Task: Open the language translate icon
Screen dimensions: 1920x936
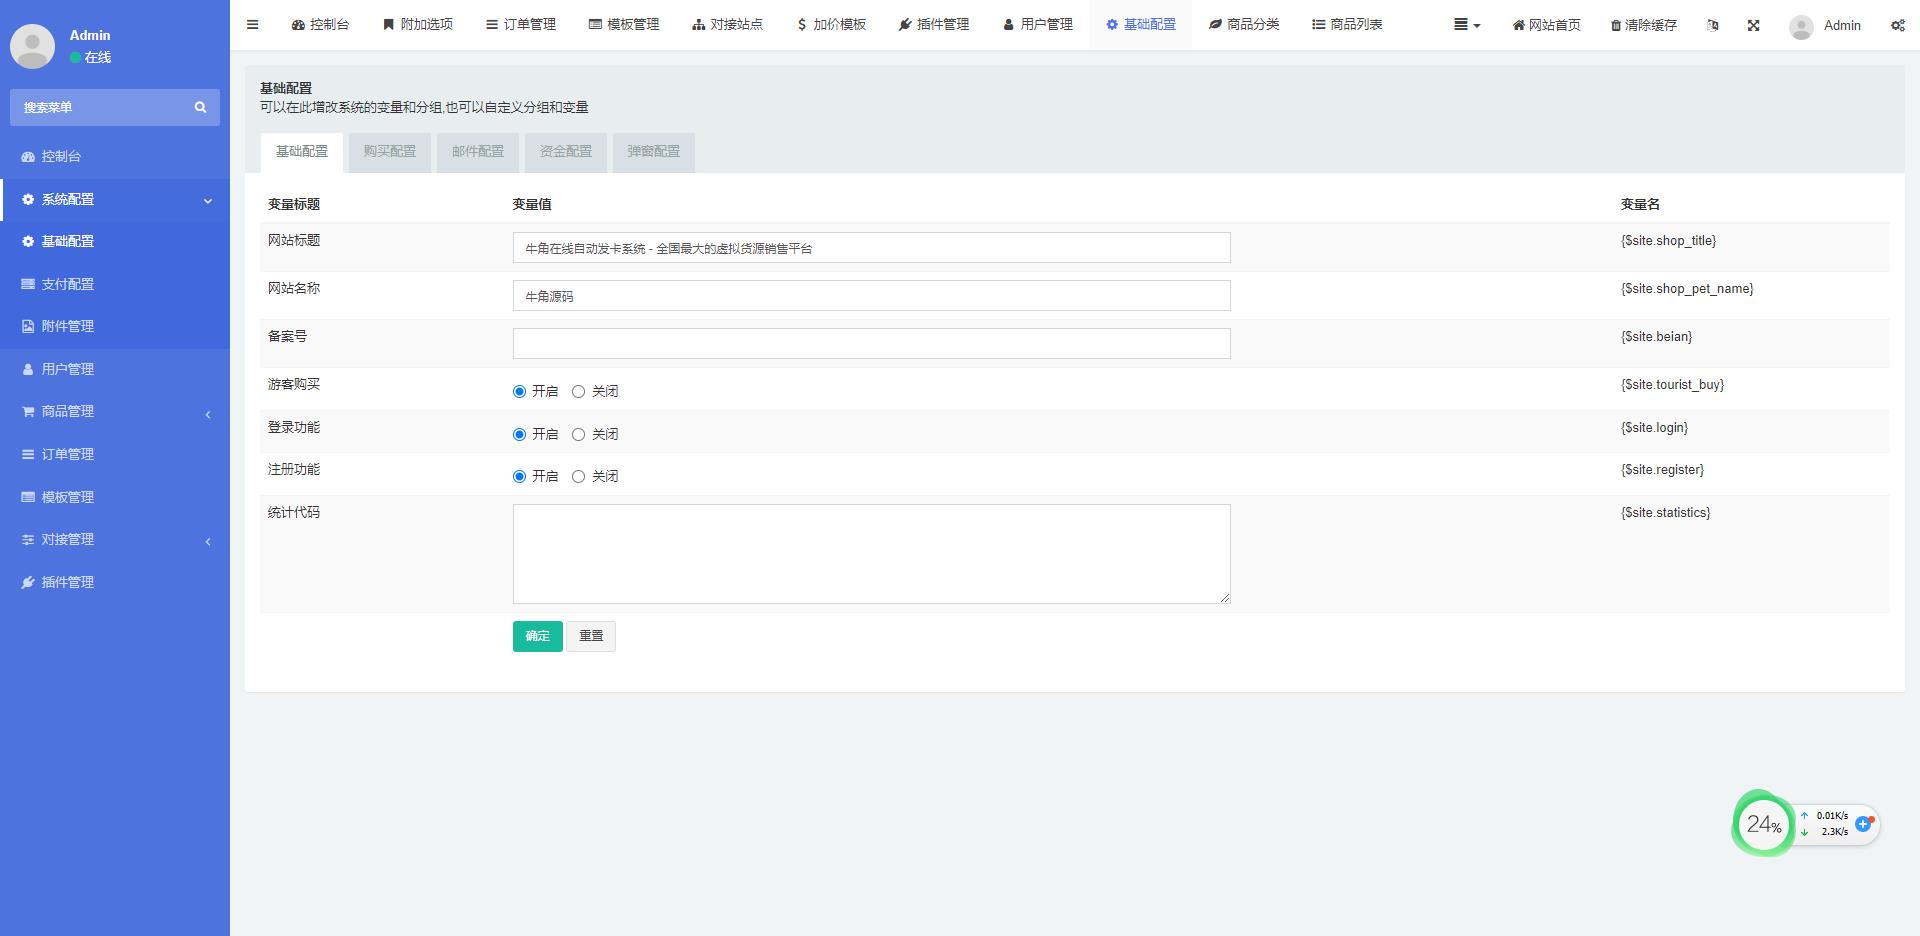Action: (1712, 25)
